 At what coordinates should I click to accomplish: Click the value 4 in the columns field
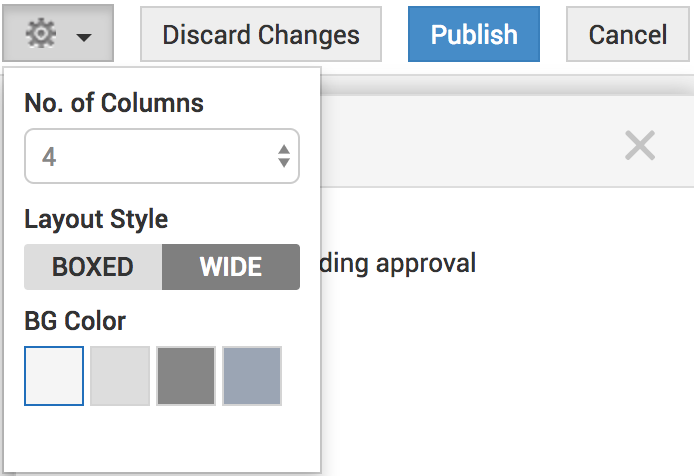click(x=49, y=157)
